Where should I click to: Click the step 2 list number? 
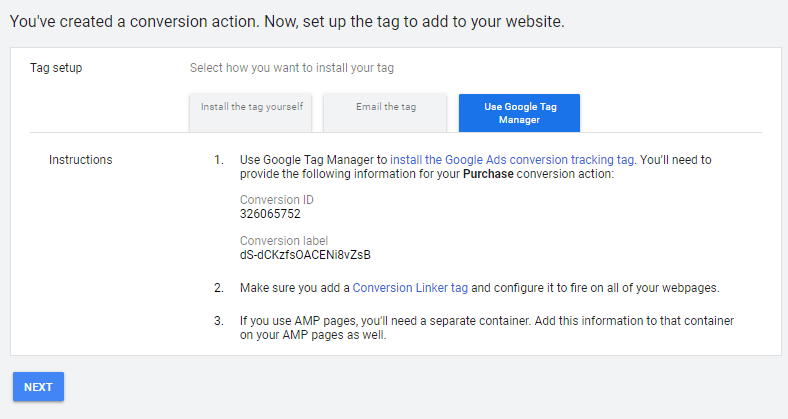tap(219, 288)
